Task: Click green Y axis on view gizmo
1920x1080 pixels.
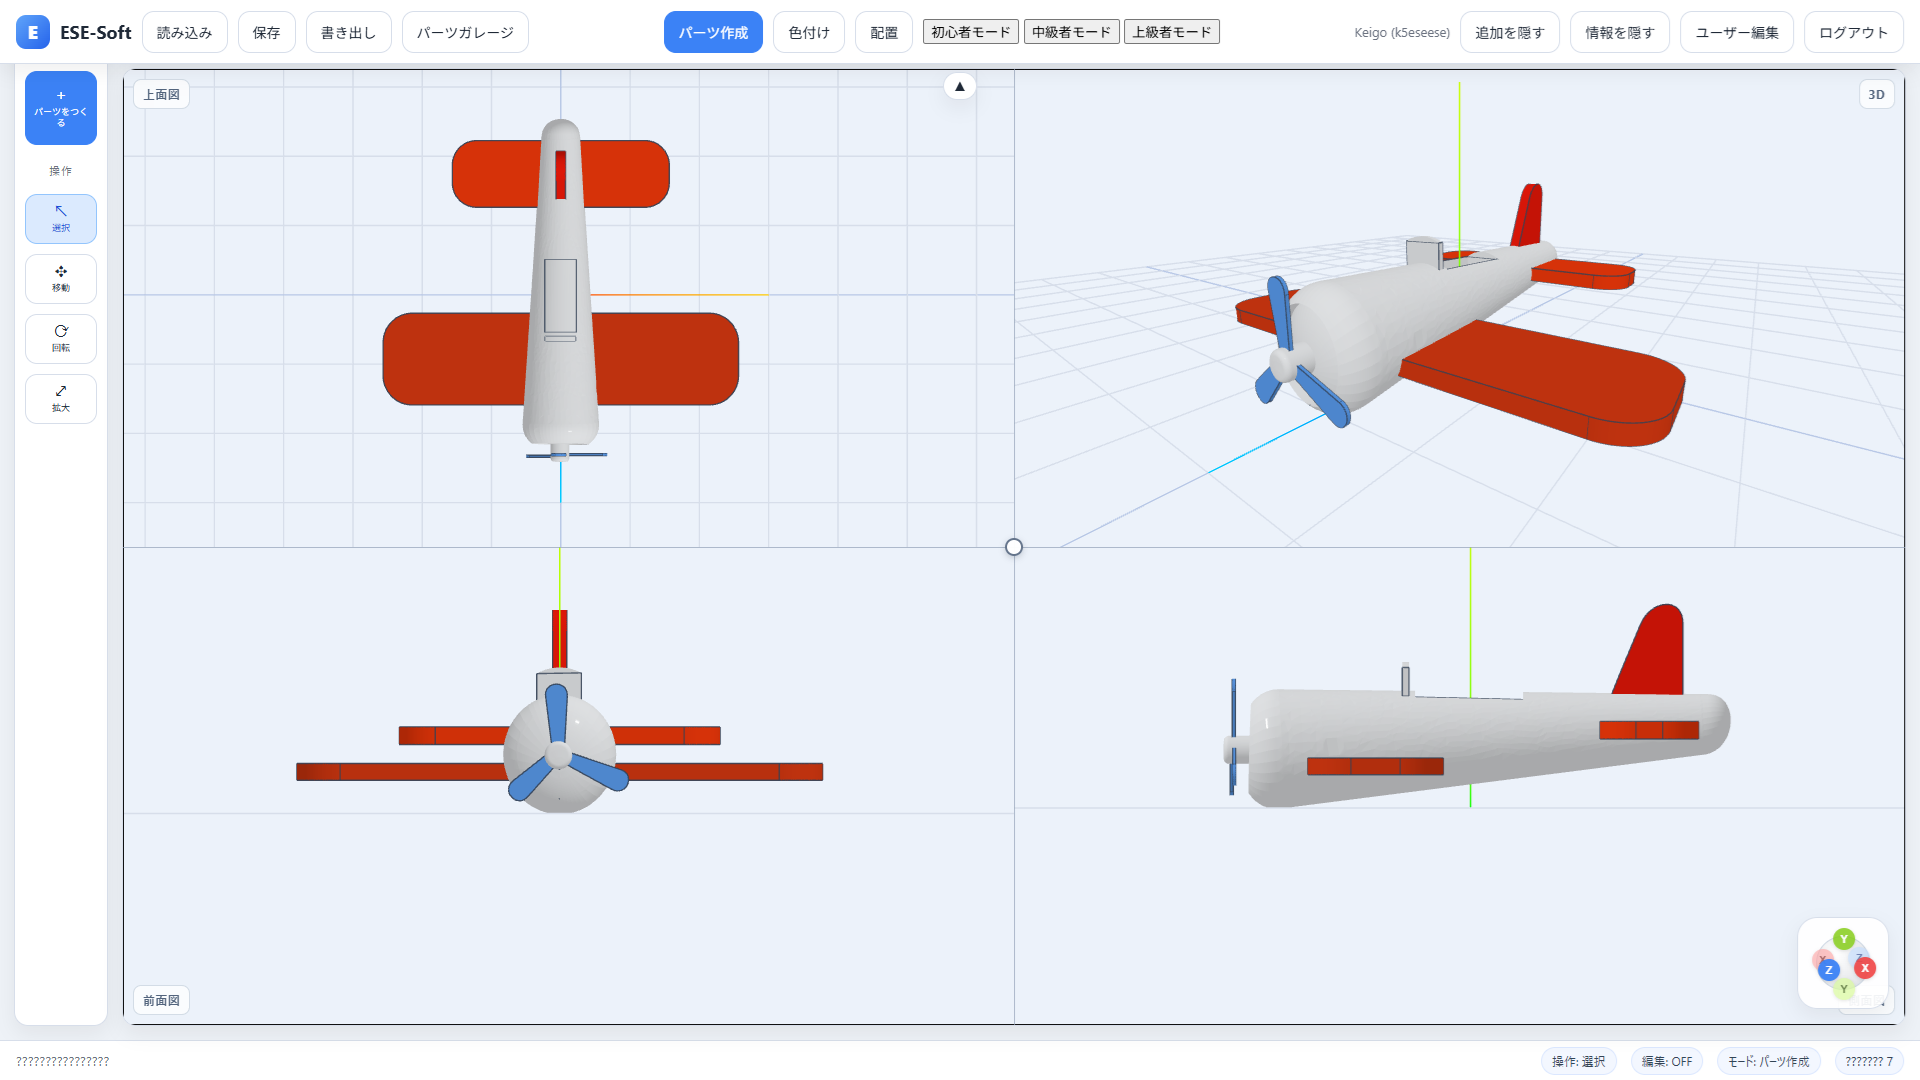Action: click(1844, 939)
